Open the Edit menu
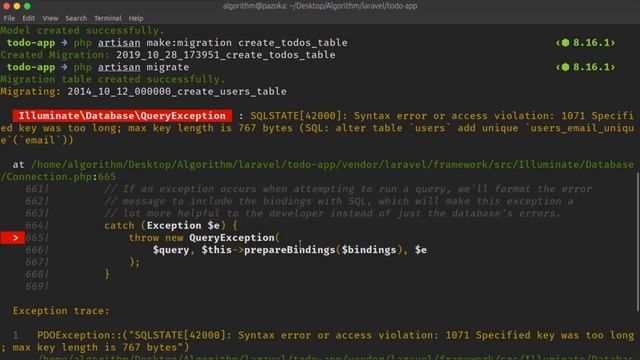This screenshot has width=640, height=360. (29, 18)
